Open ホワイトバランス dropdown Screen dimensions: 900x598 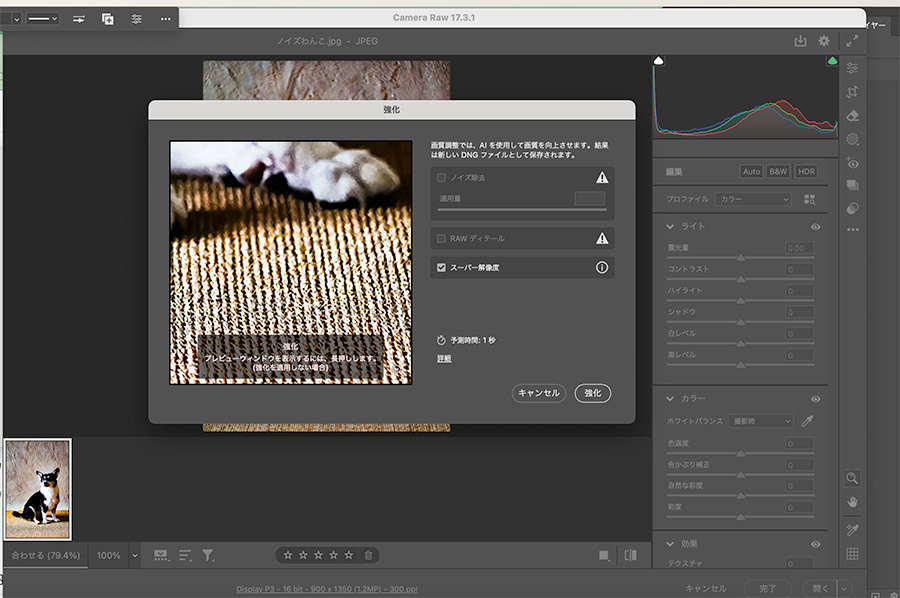click(x=761, y=421)
